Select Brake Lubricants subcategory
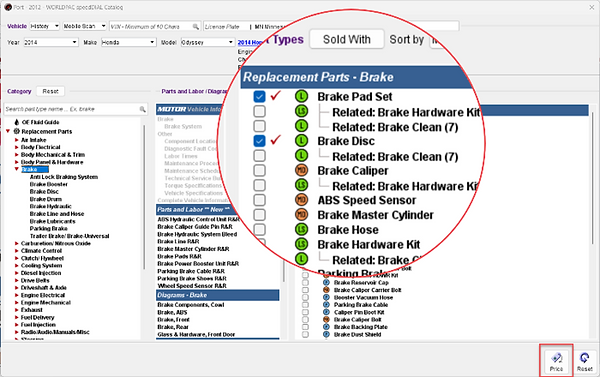This screenshot has height=377, width=600. pyautogui.click(x=52, y=221)
